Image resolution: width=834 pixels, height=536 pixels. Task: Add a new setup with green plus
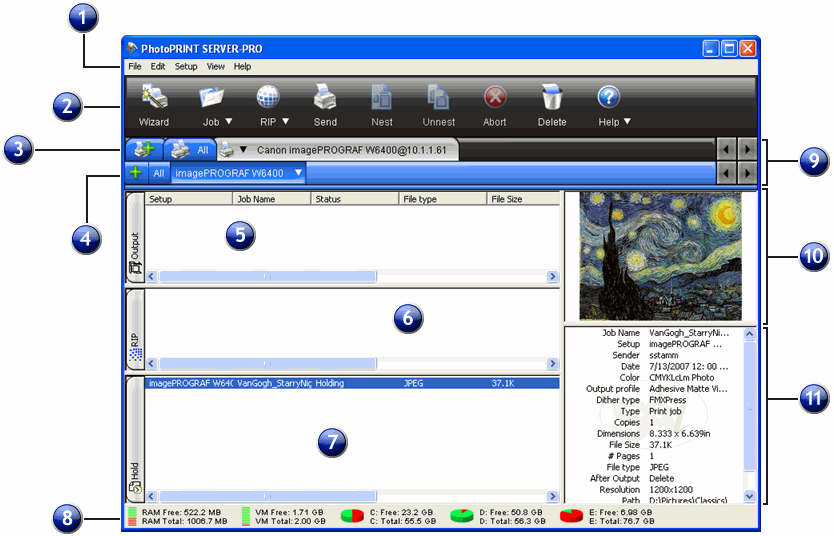click(136, 172)
